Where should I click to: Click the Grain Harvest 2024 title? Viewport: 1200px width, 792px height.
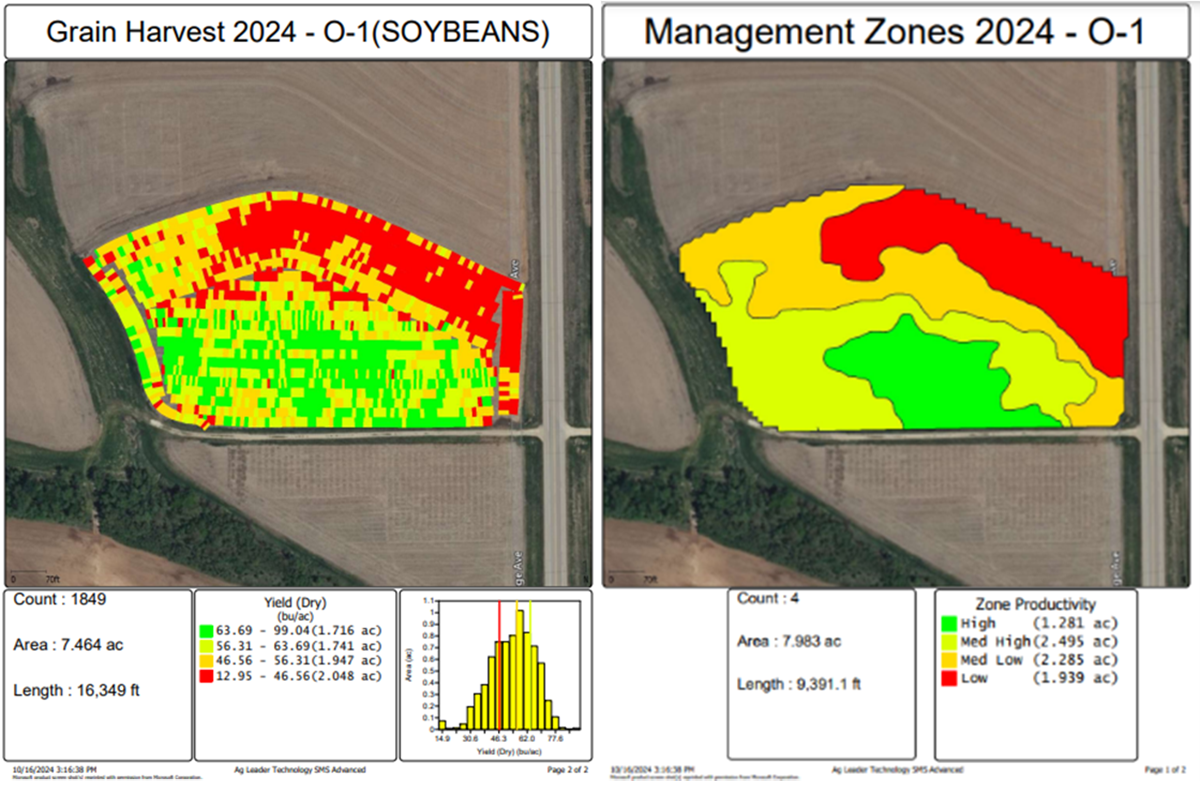point(298,31)
